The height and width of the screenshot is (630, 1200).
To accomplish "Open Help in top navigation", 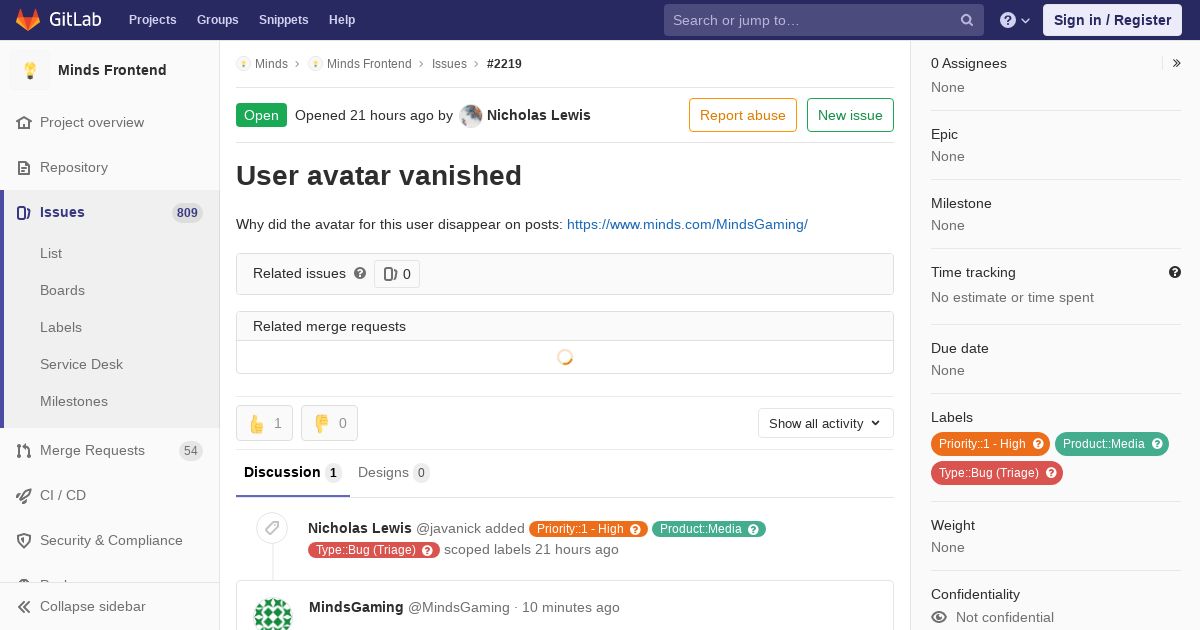I will pyautogui.click(x=342, y=20).
